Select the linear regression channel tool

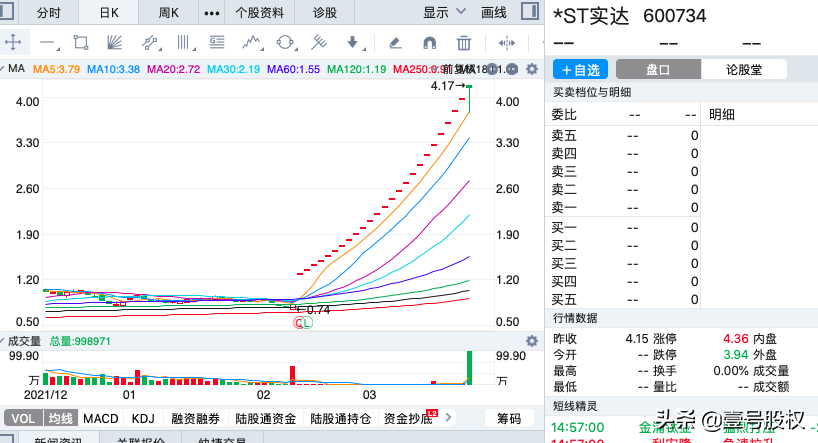[150, 43]
